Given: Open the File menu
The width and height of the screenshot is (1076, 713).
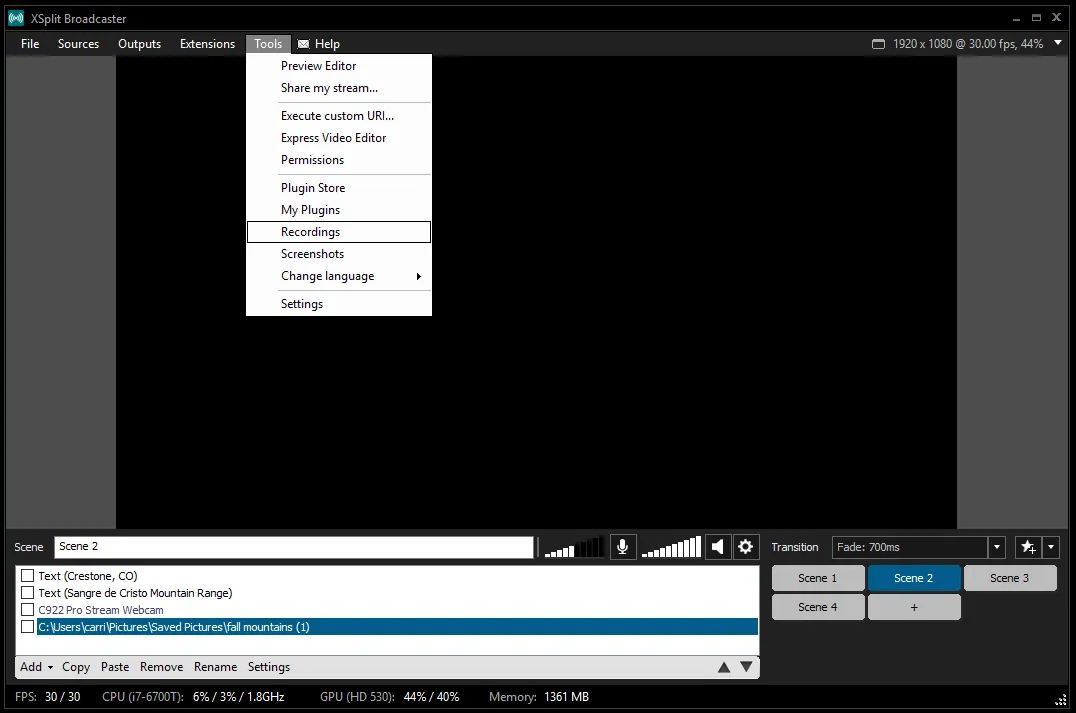Looking at the screenshot, I should coord(30,44).
